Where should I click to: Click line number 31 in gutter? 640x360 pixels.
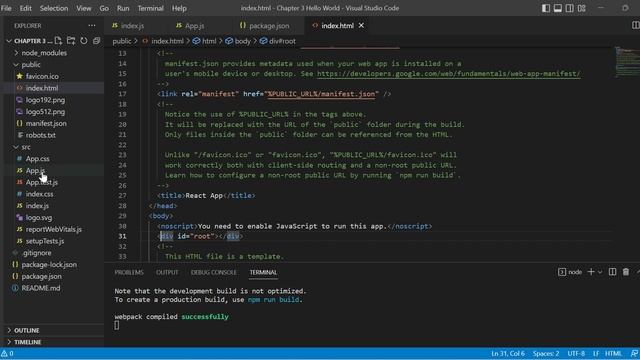pos(122,236)
